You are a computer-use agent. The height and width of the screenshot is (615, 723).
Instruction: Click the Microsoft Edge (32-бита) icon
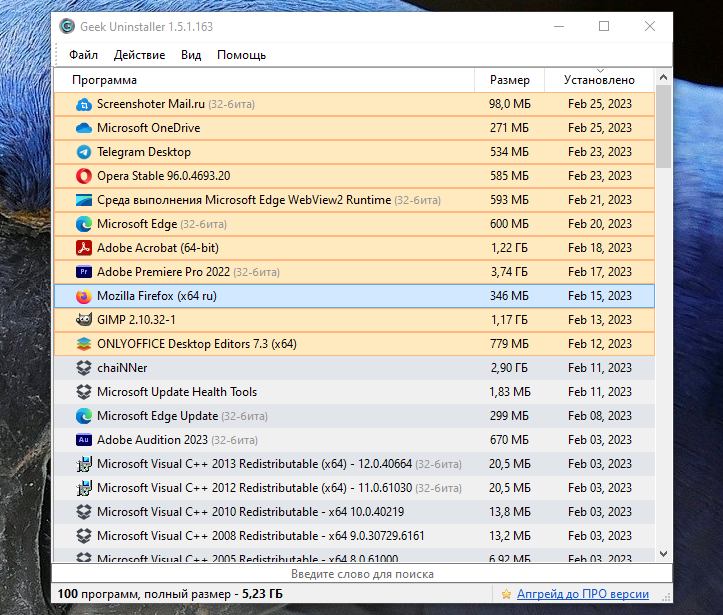tap(83, 224)
